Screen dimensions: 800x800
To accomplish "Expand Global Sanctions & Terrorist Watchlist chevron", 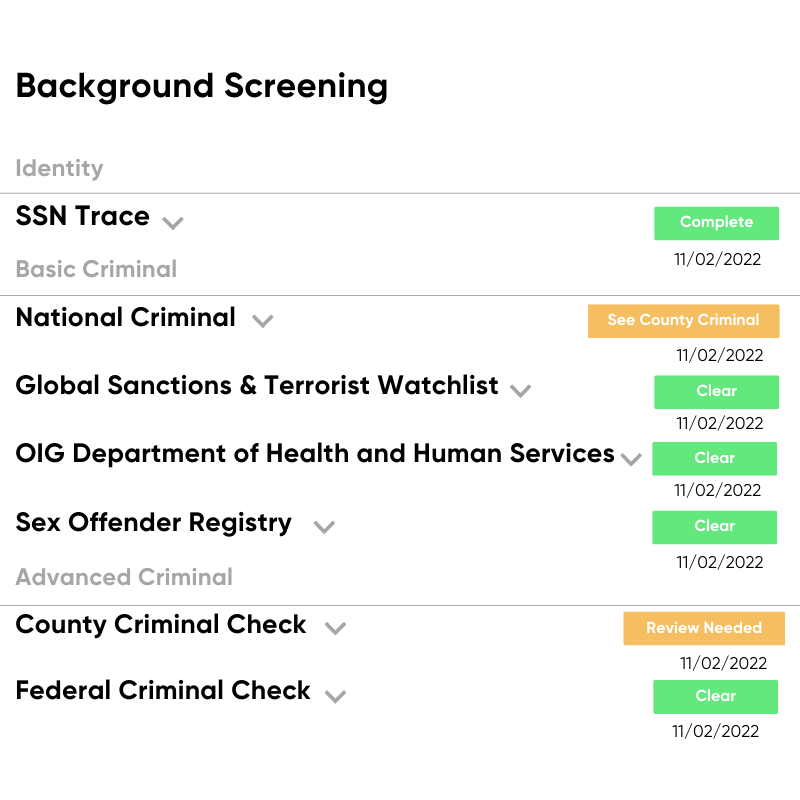I will (x=520, y=391).
